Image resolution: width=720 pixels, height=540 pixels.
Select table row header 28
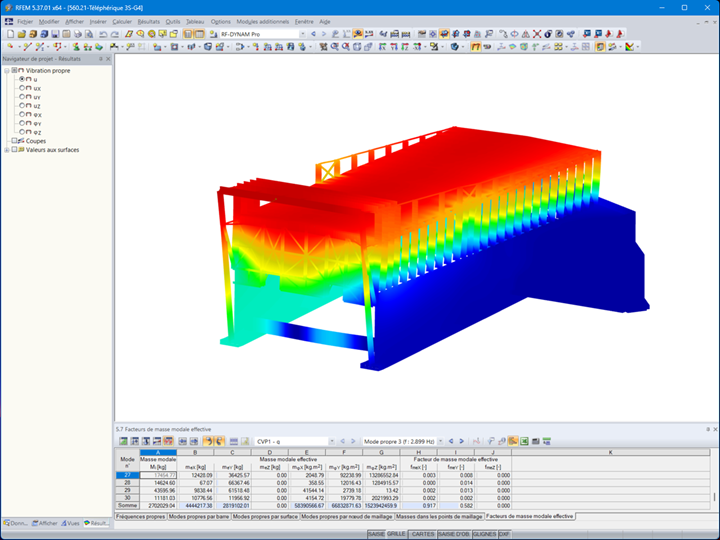(x=127, y=483)
